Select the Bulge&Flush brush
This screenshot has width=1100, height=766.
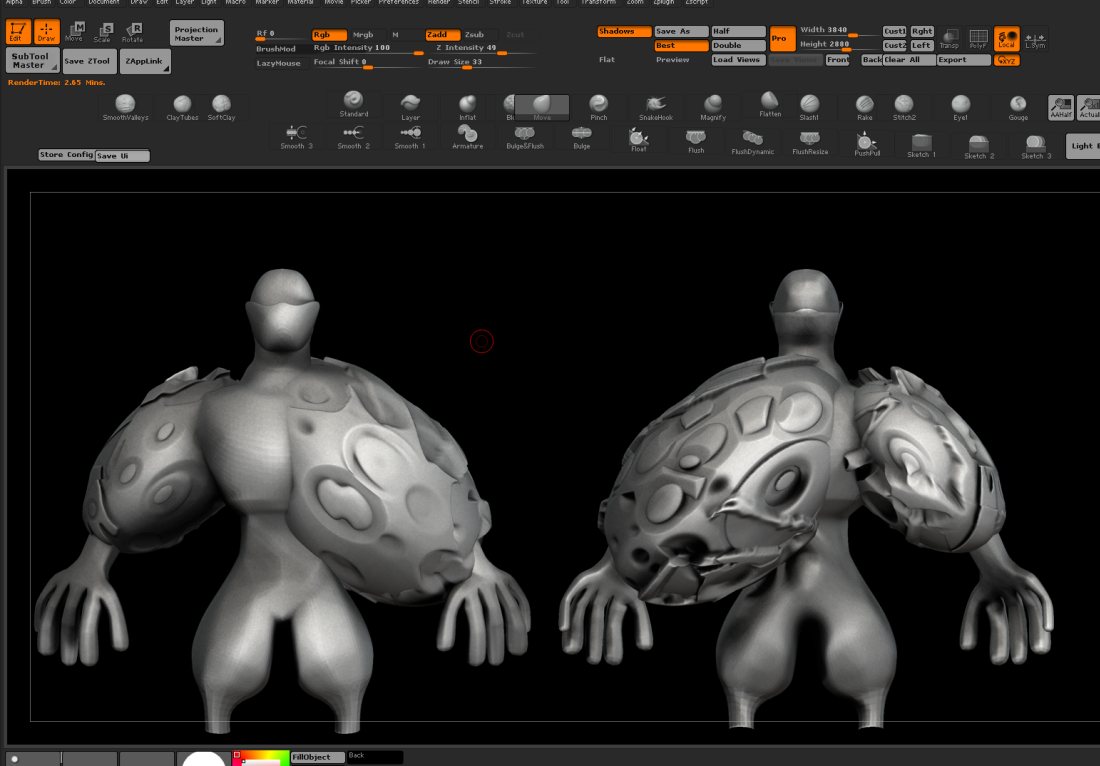click(x=524, y=137)
